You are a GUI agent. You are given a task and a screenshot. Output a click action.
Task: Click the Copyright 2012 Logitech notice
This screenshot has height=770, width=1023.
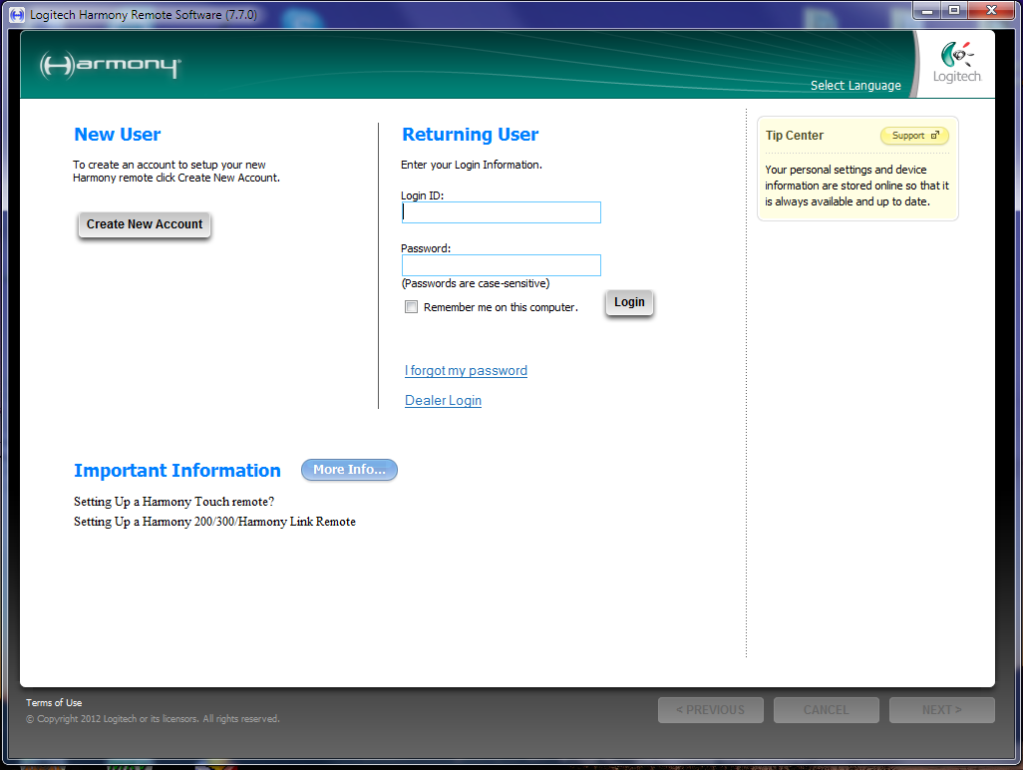(x=153, y=718)
